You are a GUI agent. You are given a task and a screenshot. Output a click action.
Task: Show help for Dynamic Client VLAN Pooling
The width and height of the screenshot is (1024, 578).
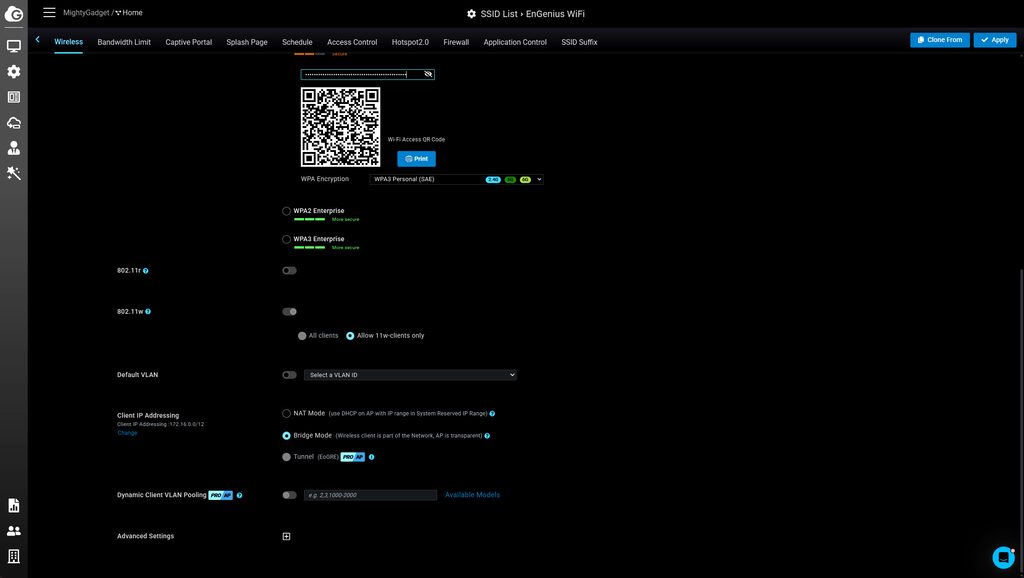click(240, 496)
